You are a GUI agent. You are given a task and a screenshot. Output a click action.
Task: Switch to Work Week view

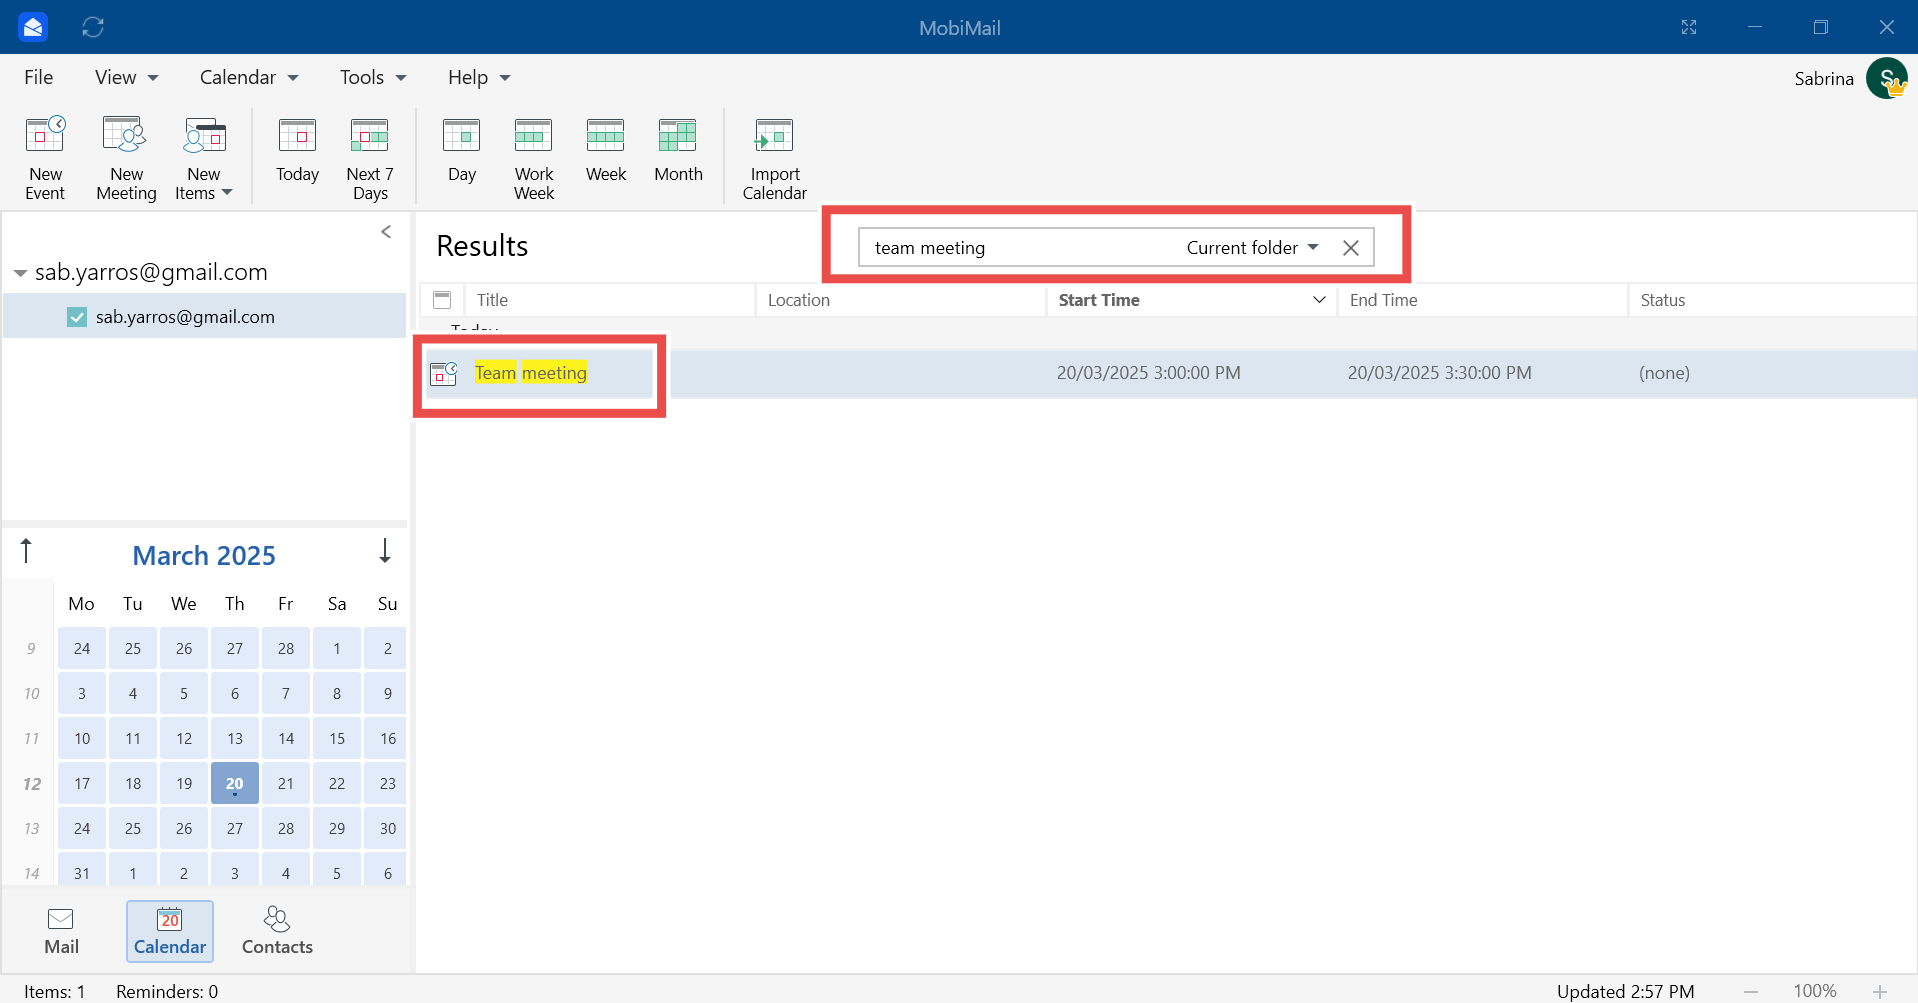pyautogui.click(x=534, y=158)
